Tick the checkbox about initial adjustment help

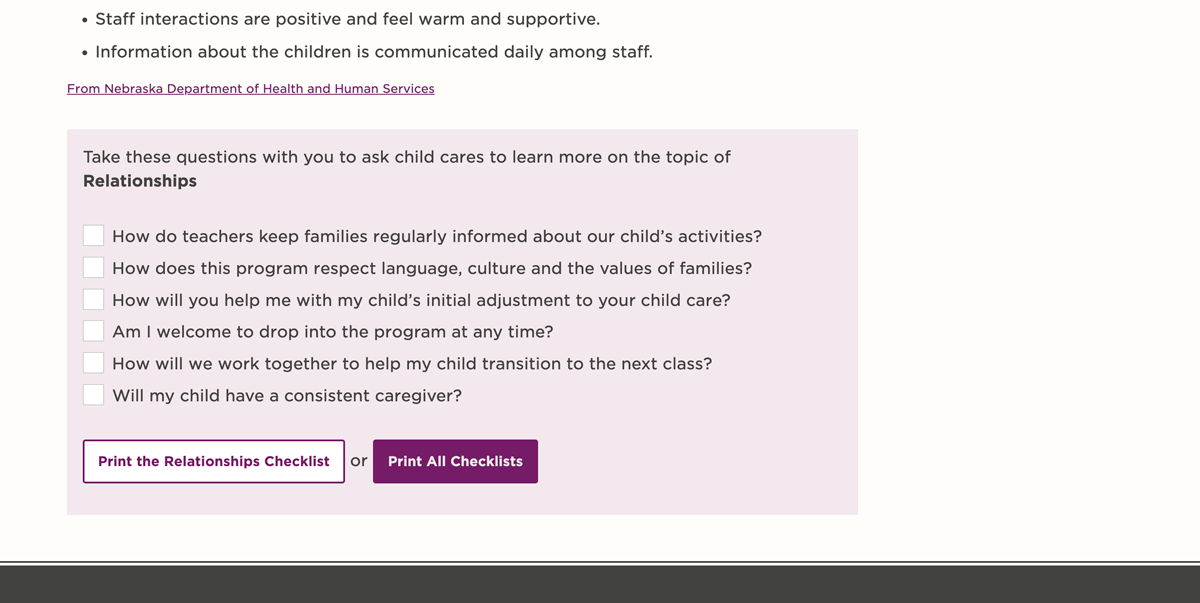[x=93, y=298]
